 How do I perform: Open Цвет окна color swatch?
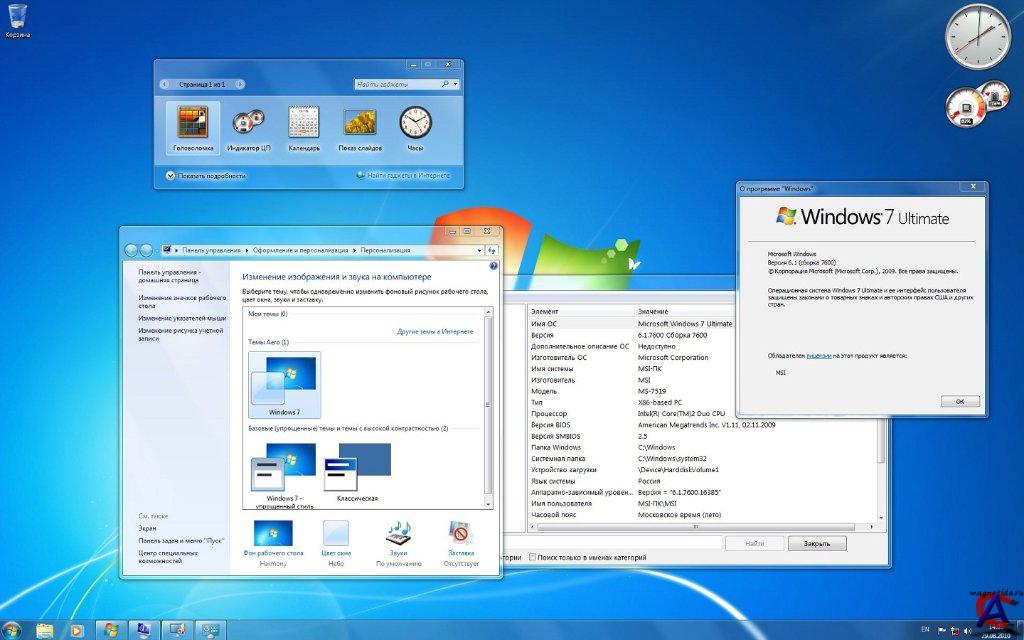pos(336,533)
